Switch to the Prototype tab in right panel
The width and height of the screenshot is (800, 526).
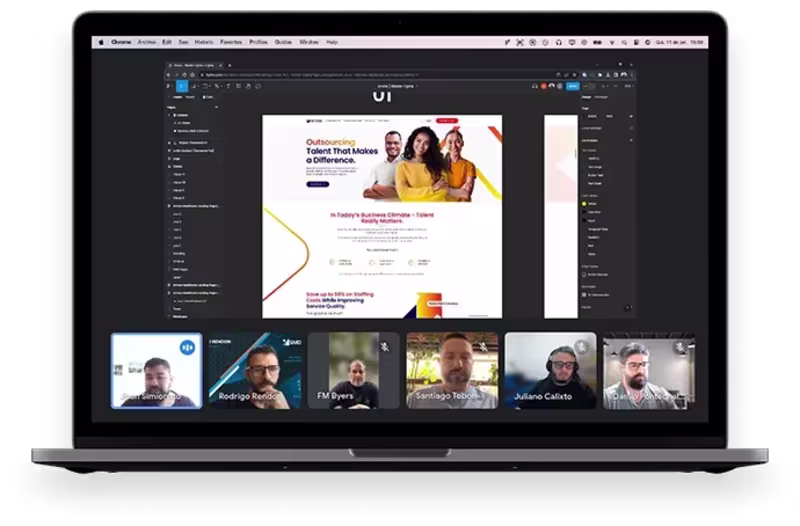pyautogui.click(x=601, y=97)
